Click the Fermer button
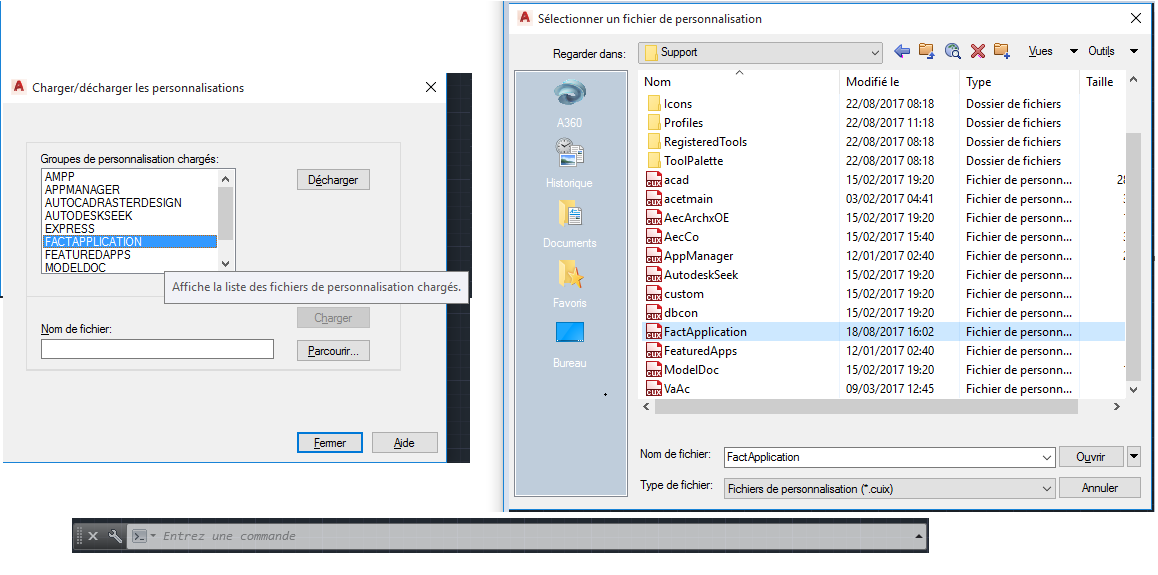This screenshot has height=575, width=1158. pyautogui.click(x=330, y=443)
